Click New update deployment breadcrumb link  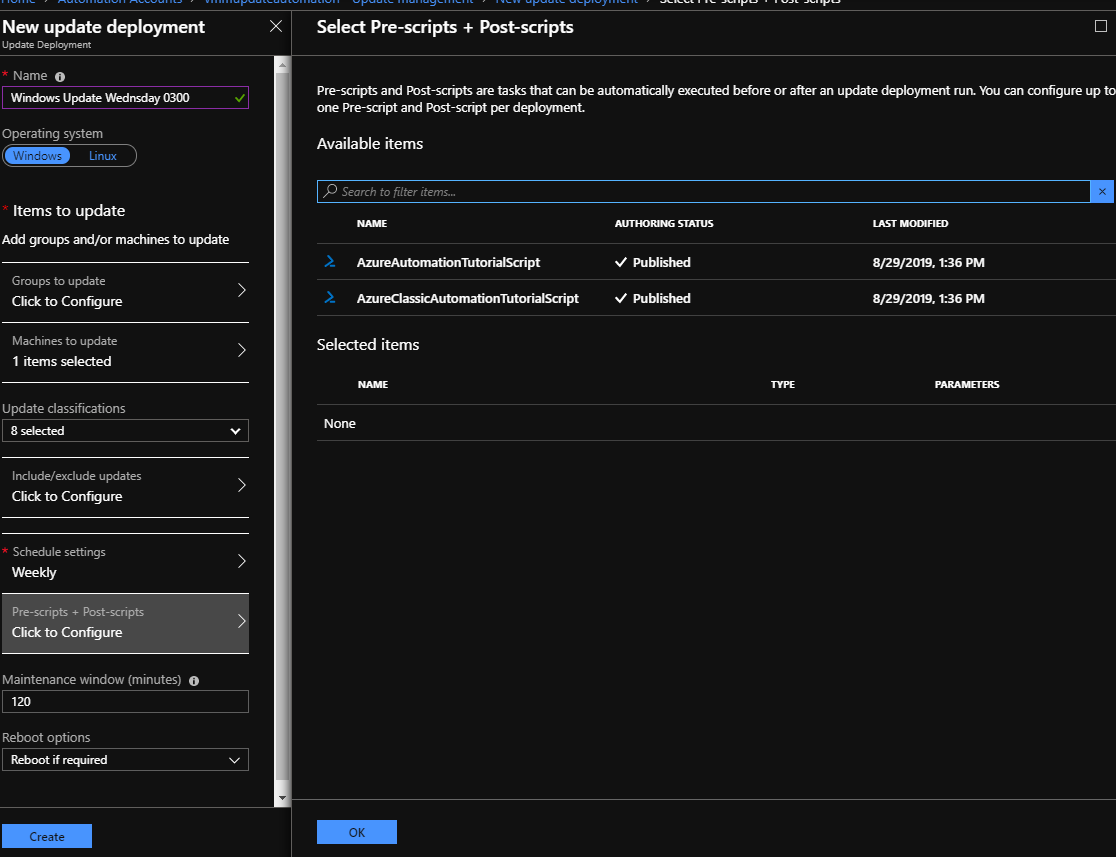point(567,3)
